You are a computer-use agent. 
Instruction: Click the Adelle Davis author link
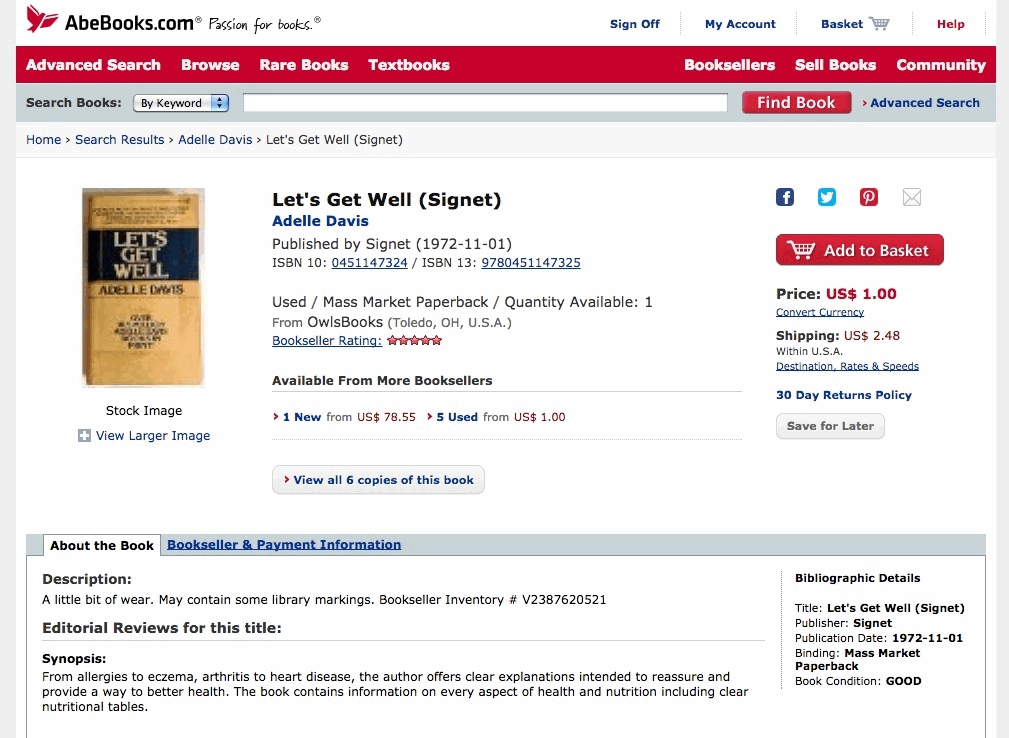tap(320, 221)
